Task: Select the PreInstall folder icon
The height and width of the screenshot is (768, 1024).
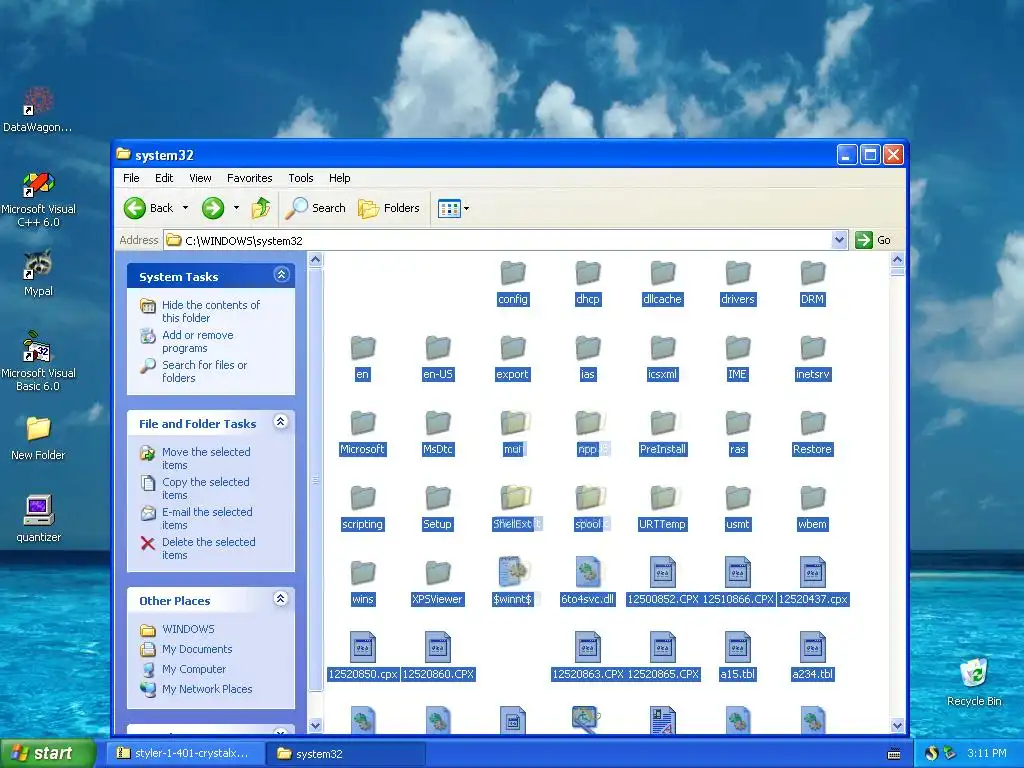Action: coord(662,423)
